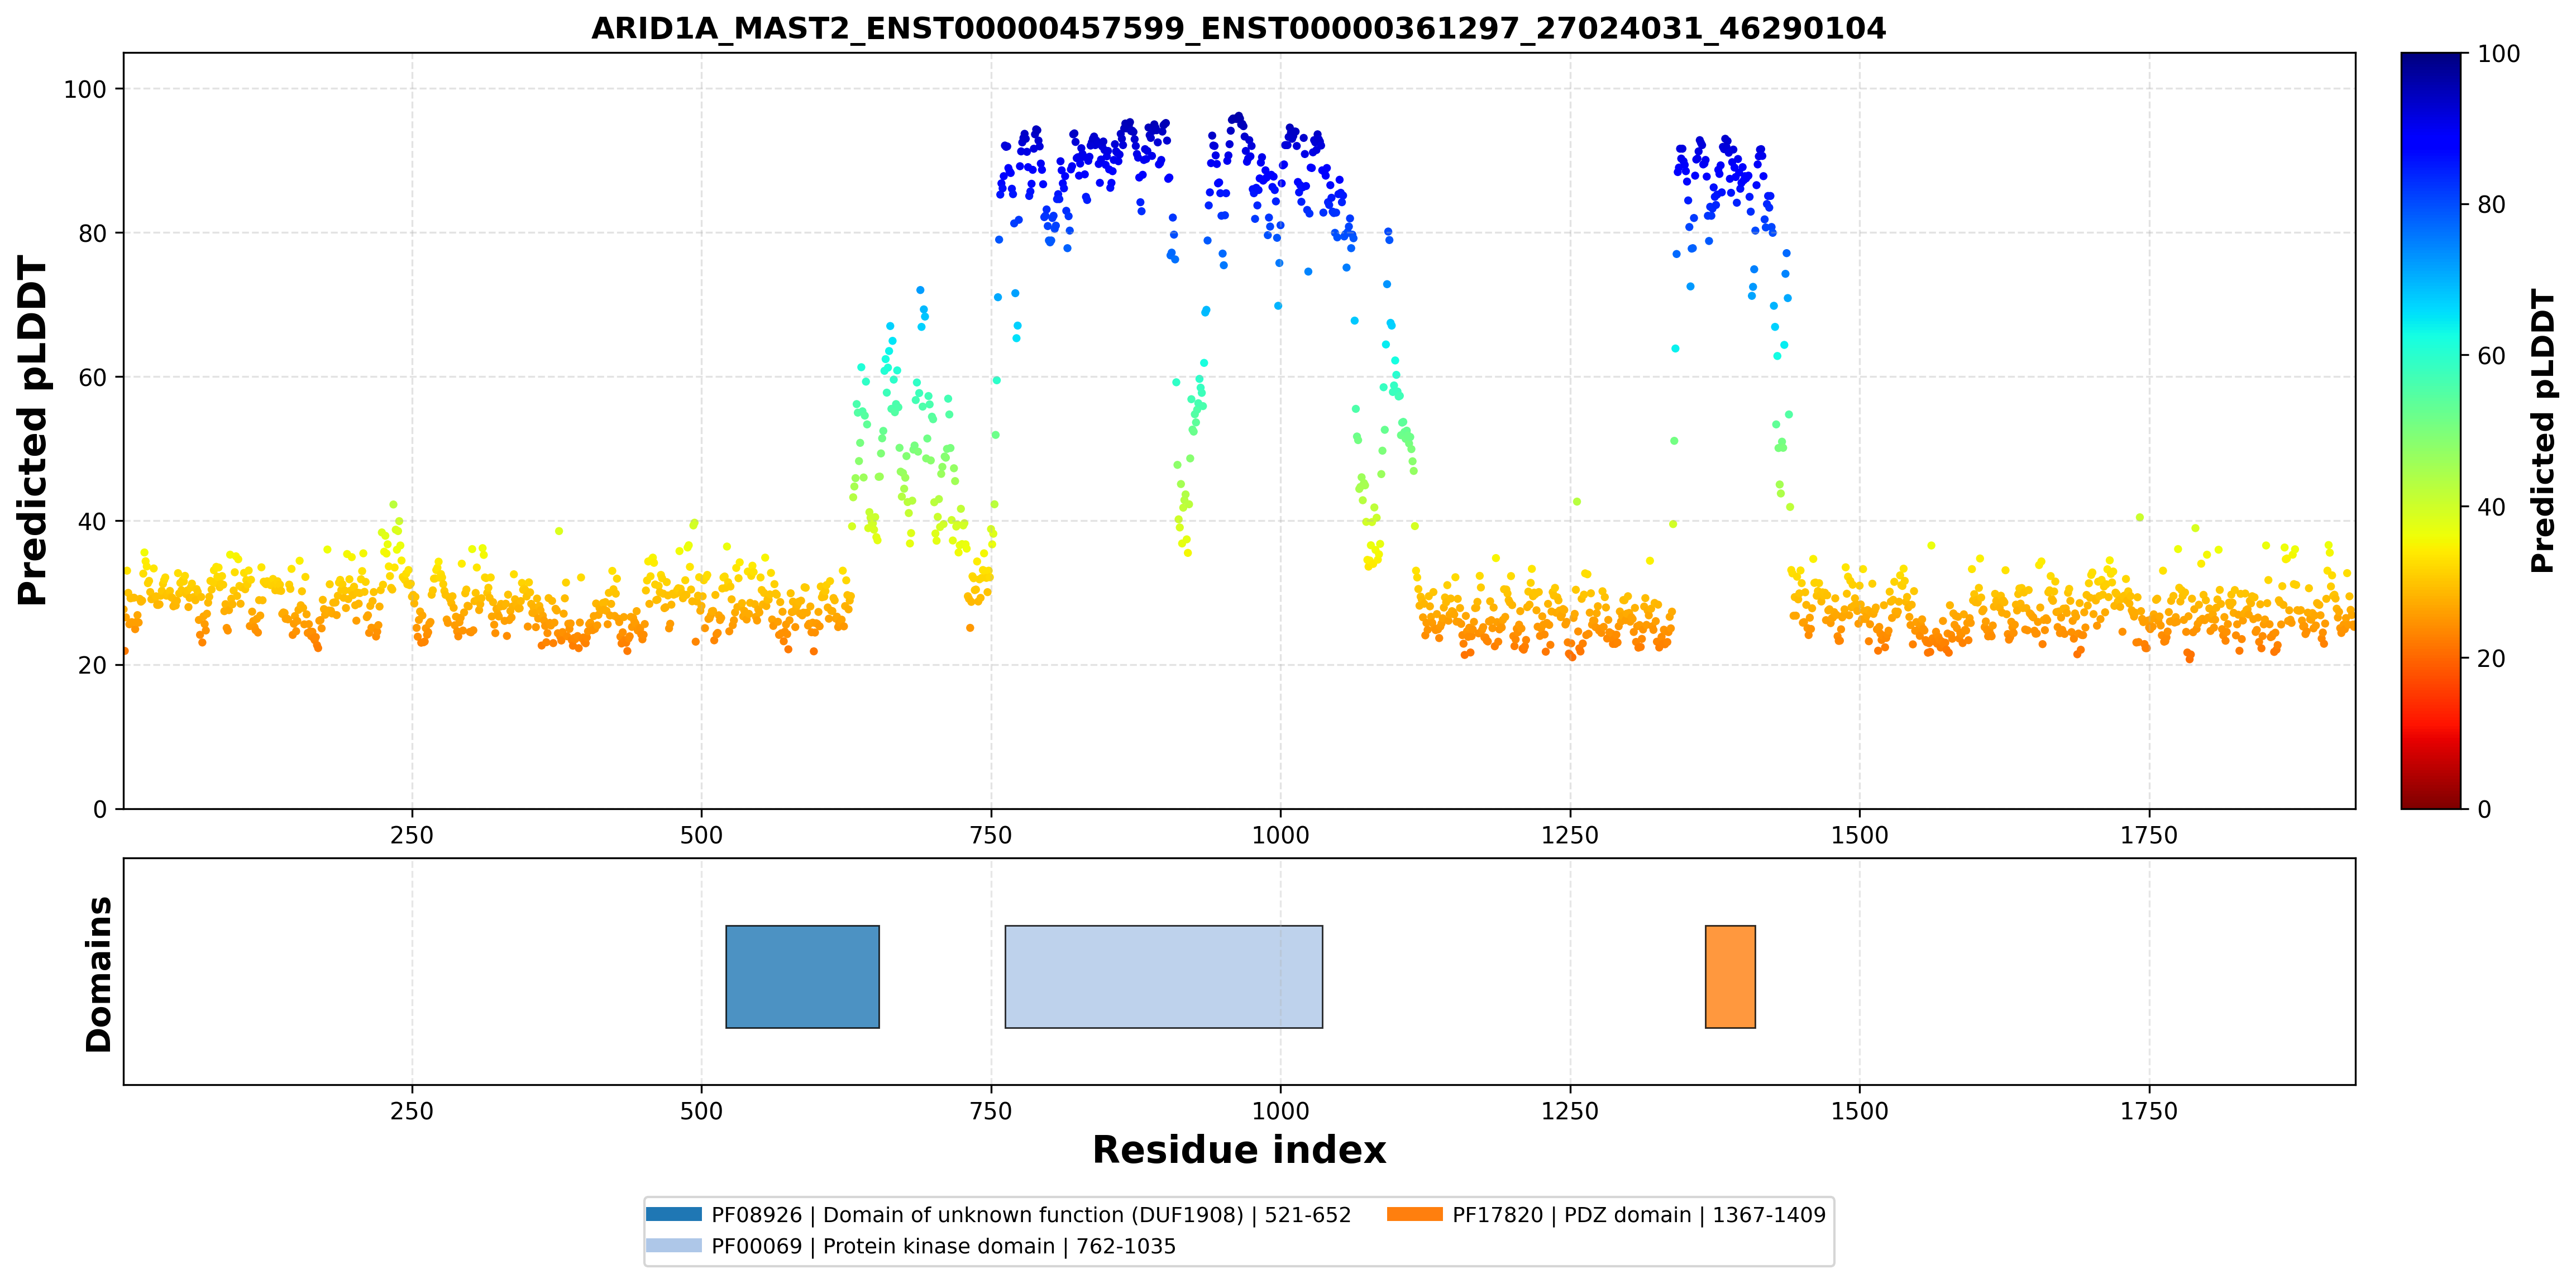Viewport: 2576px width, 1283px height.
Task: Click the PDZ domain legend text
Action: pos(1639,1215)
